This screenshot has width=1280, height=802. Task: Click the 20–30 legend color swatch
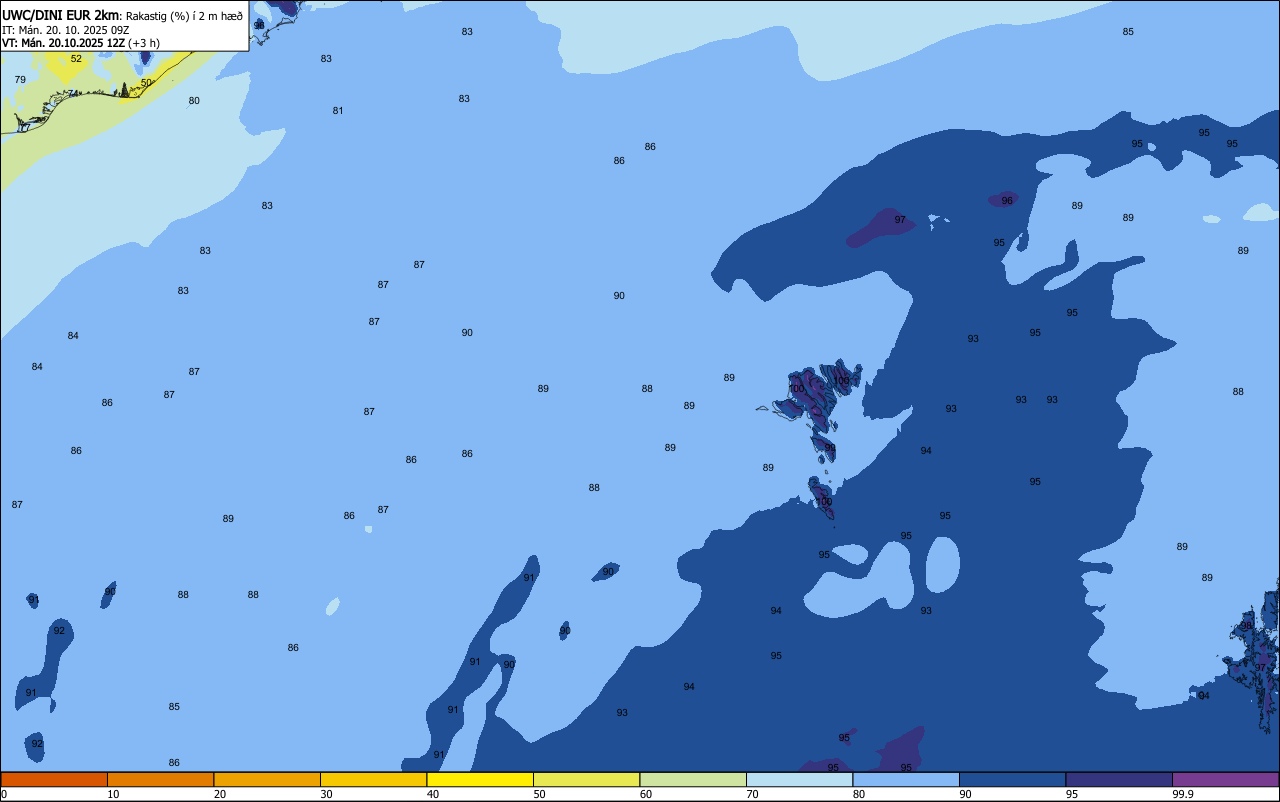267,779
